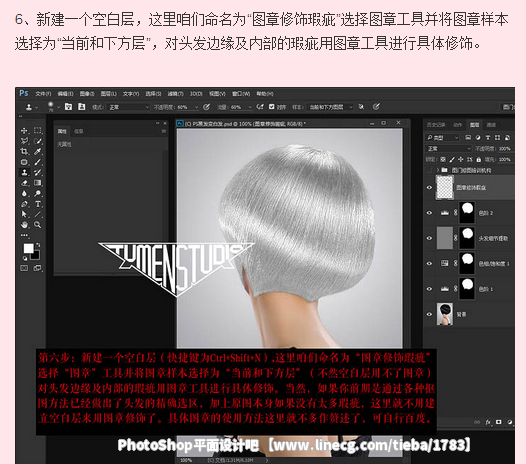Viewport: 526px width, 464px height.
Task: Select the Pen tool
Action: point(24,204)
